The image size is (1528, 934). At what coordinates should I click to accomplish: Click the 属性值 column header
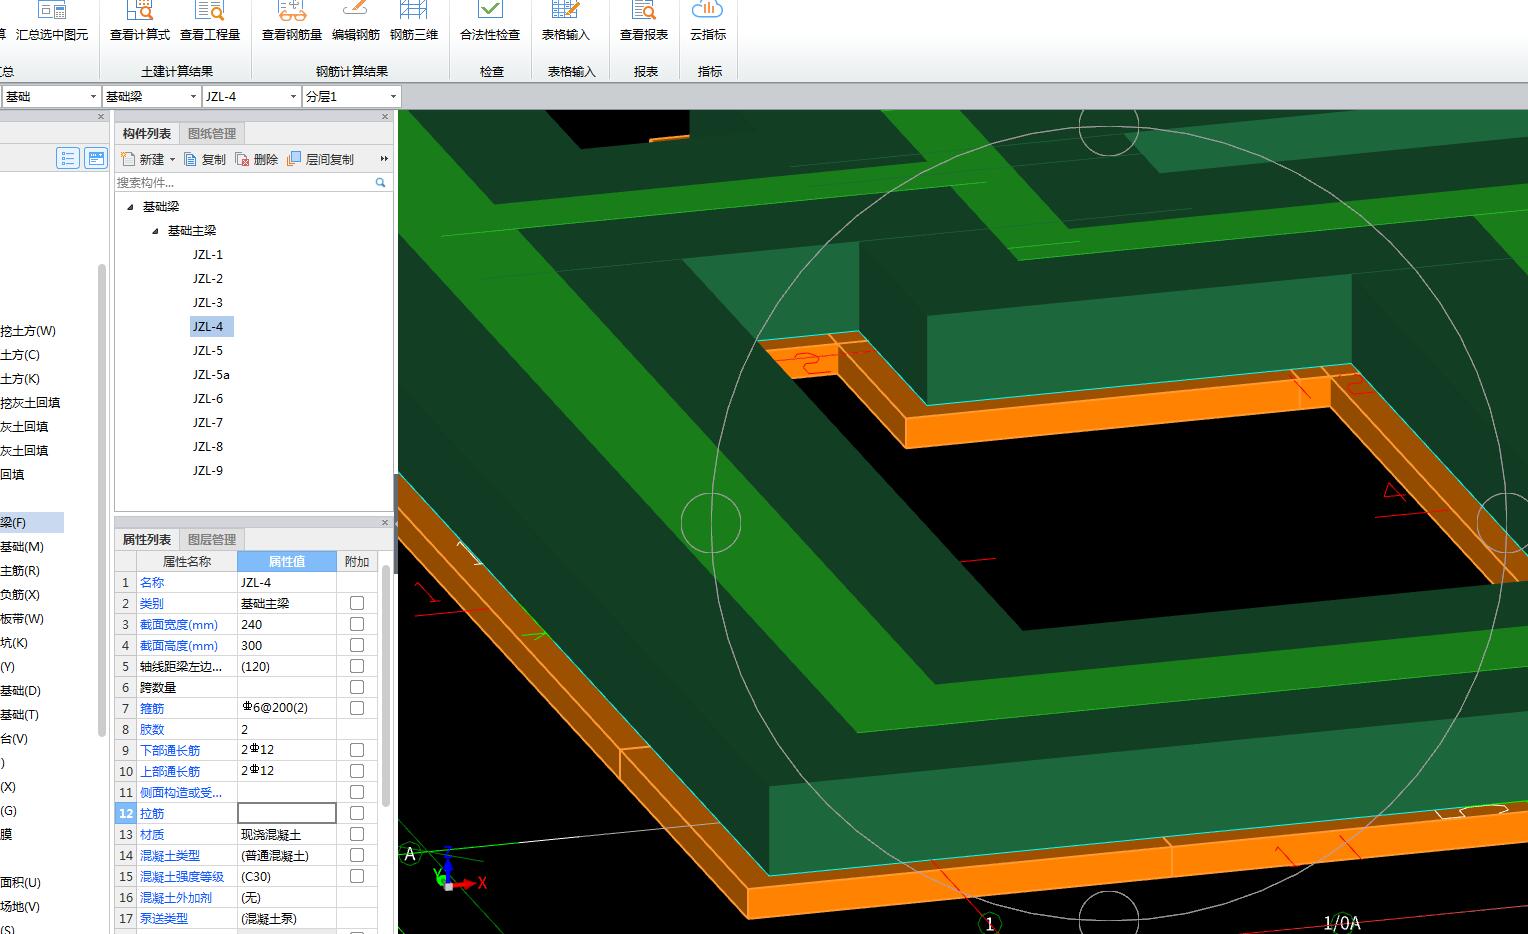point(287,561)
